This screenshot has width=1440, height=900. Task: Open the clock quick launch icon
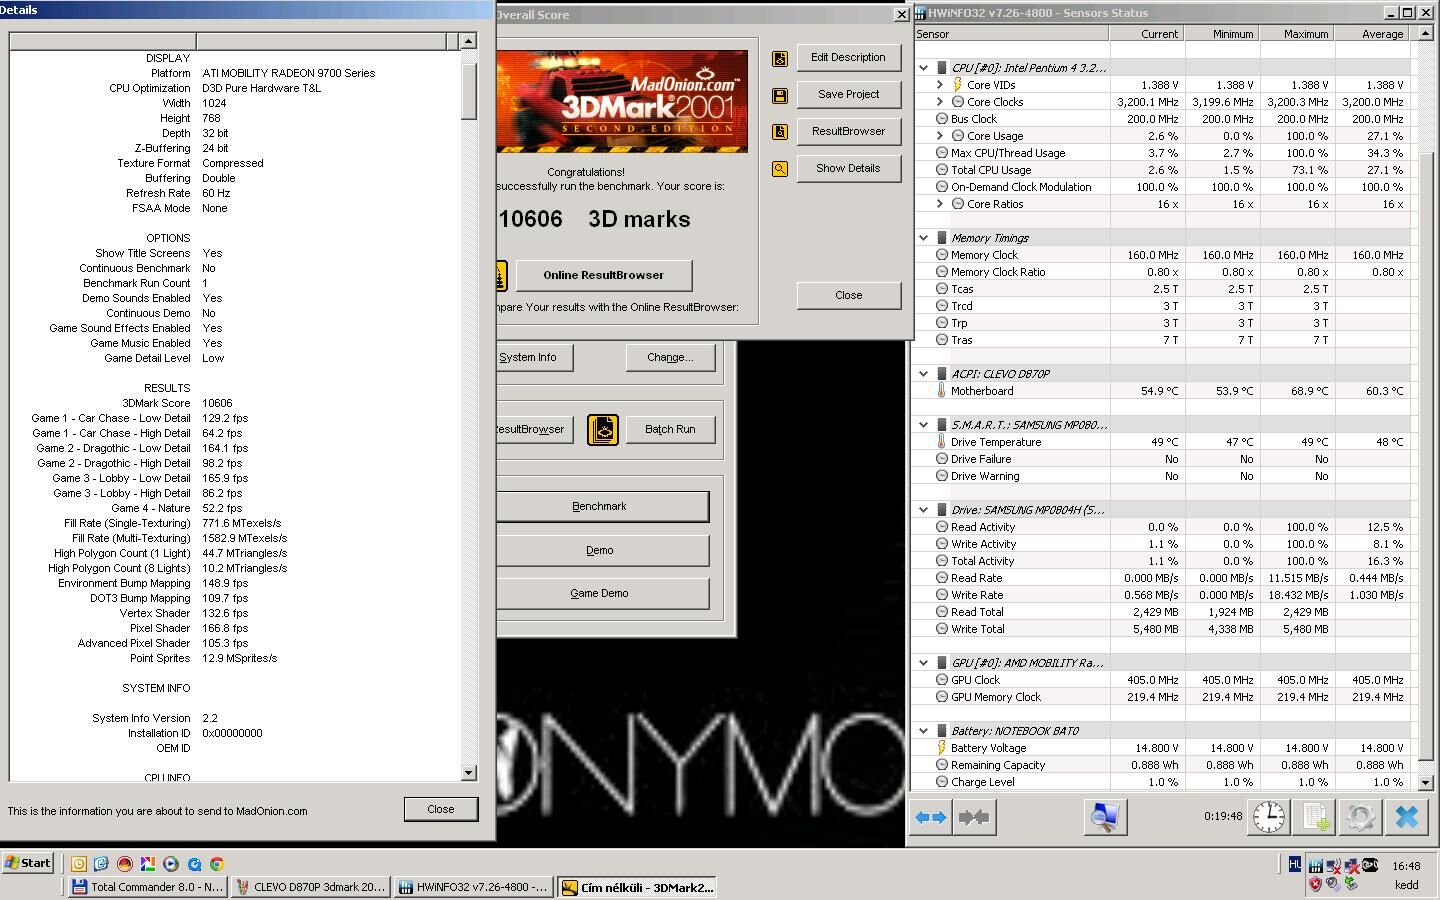point(78,864)
